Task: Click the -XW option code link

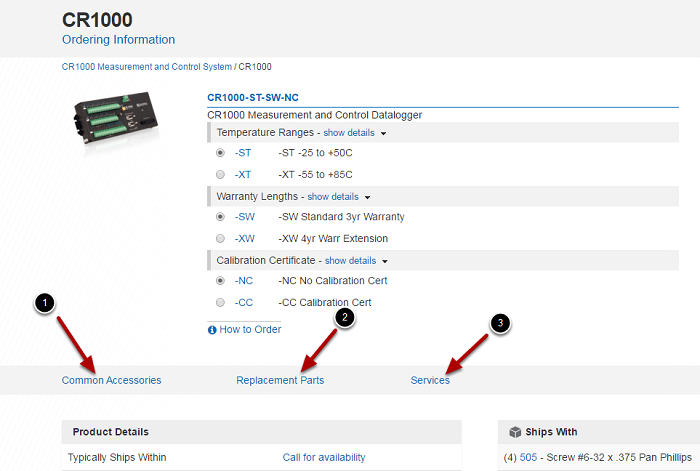Action: 245,238
